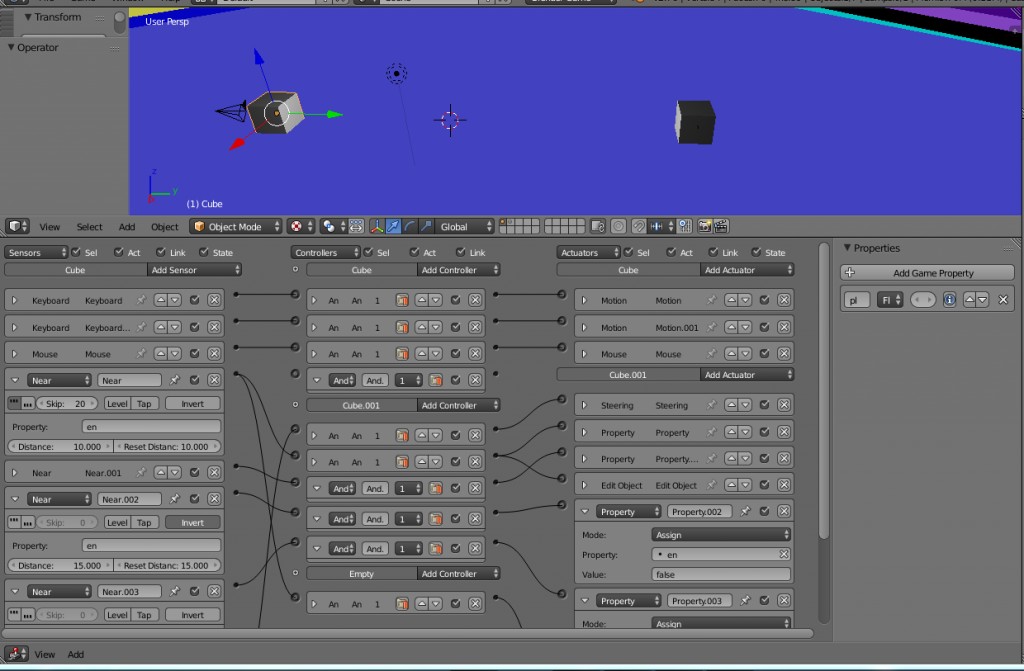Toggle proportional editing in the header
Viewport: 1024px width, 671px height.
point(616,225)
